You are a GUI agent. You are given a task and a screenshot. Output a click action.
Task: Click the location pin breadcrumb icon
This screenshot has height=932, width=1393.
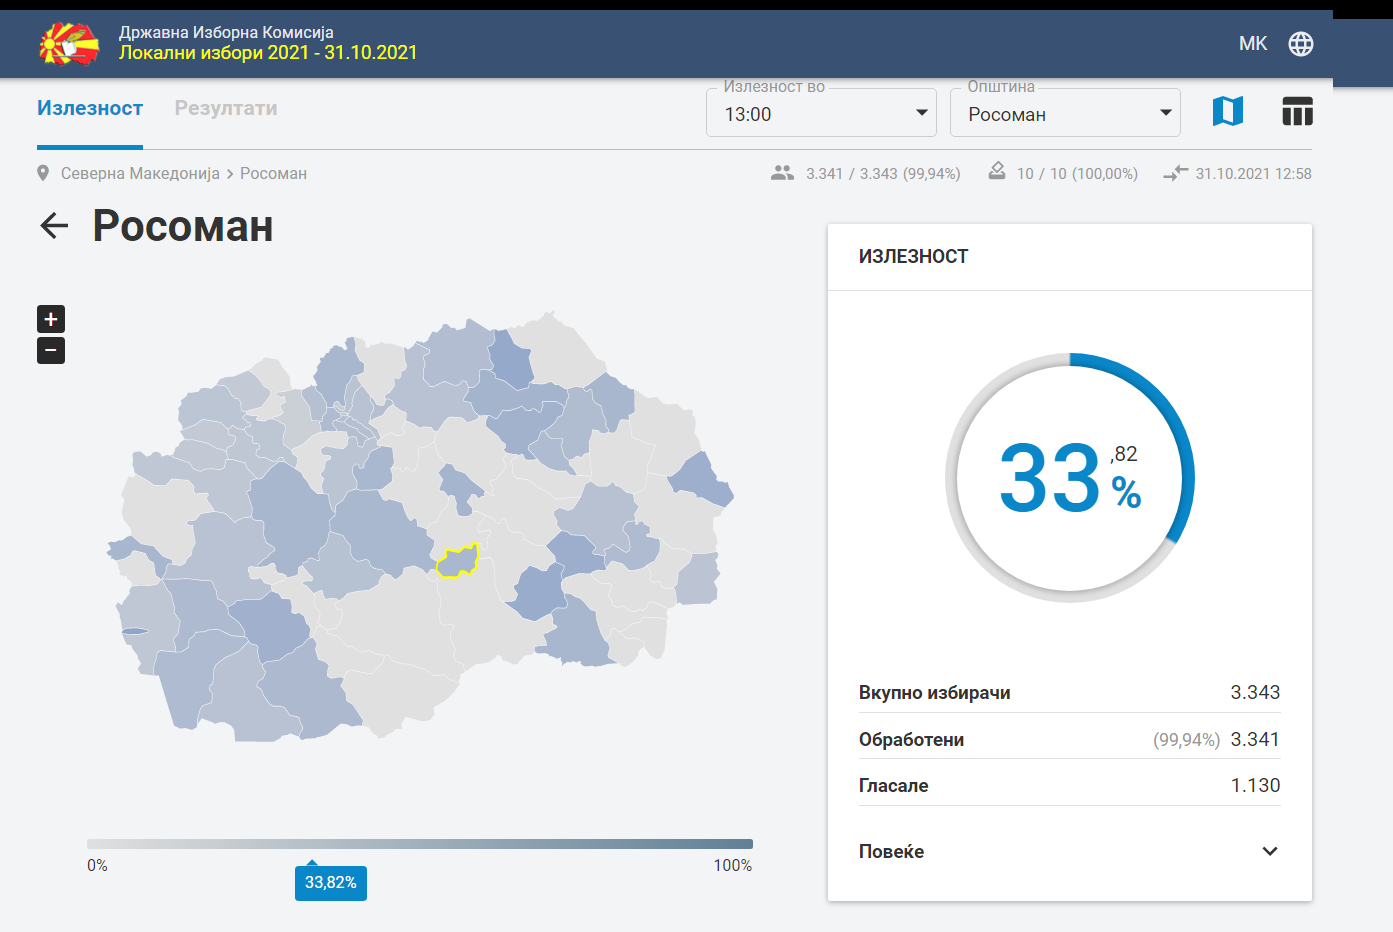(x=43, y=173)
